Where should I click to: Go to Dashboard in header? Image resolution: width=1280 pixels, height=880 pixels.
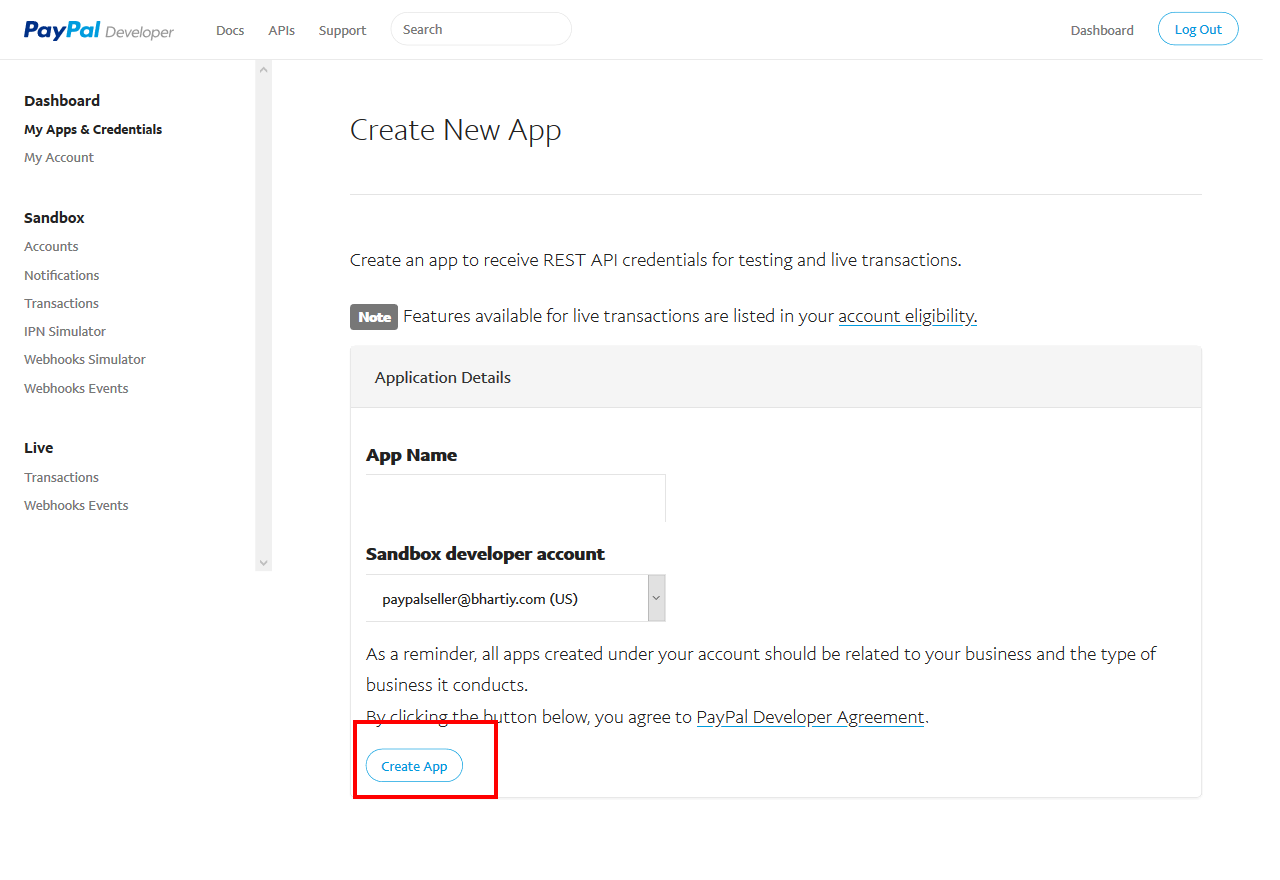coord(1102,30)
